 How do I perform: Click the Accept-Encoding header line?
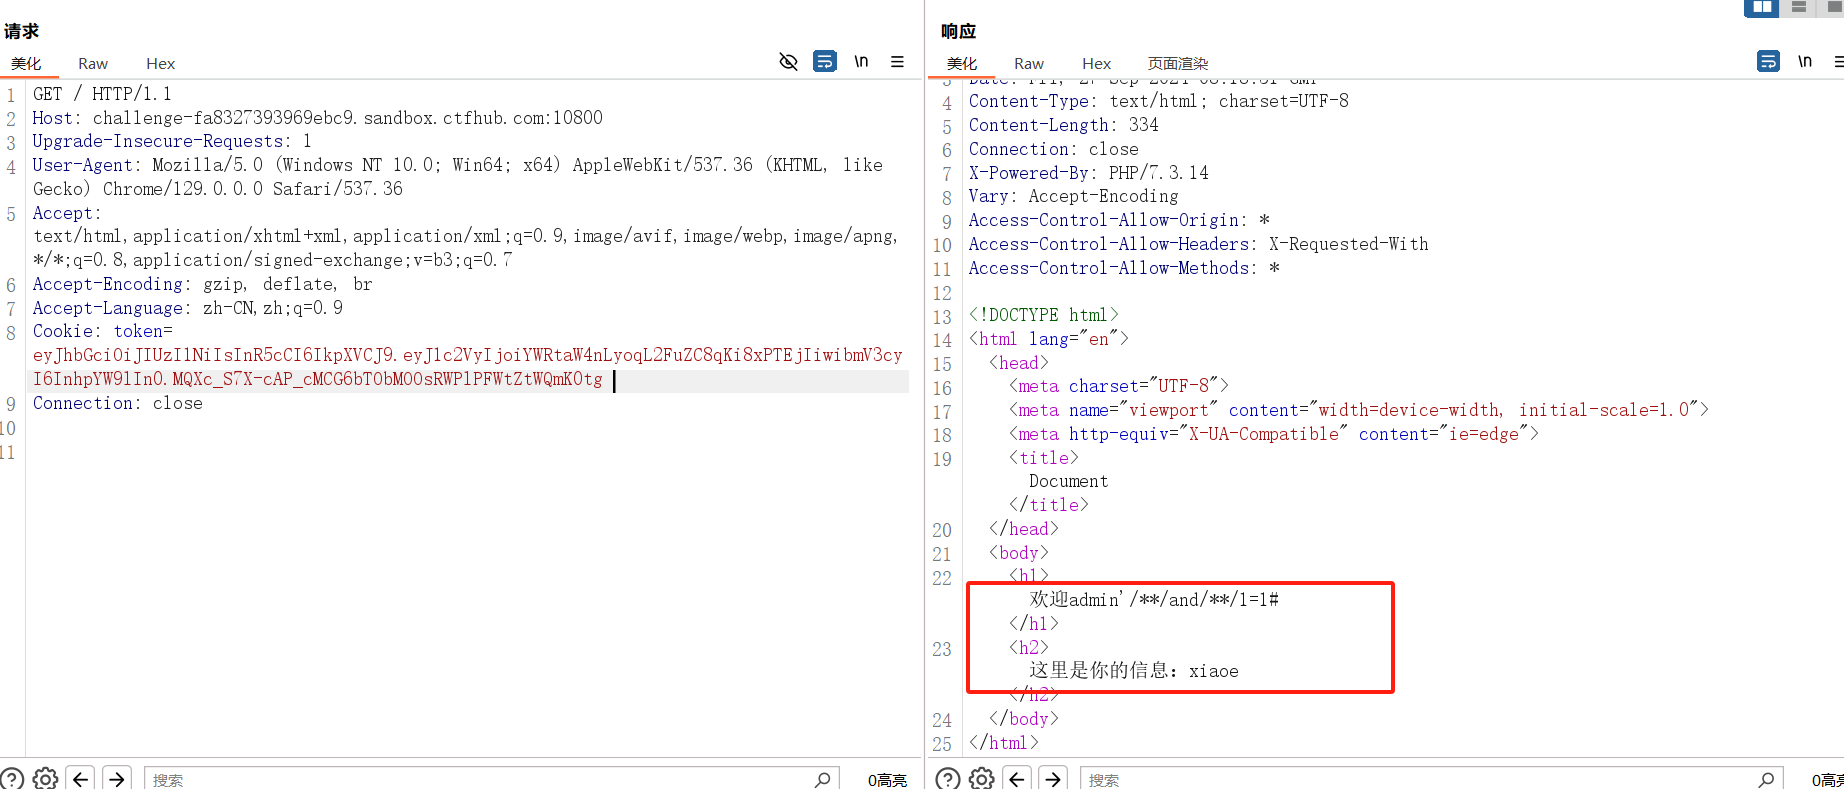[203, 285]
